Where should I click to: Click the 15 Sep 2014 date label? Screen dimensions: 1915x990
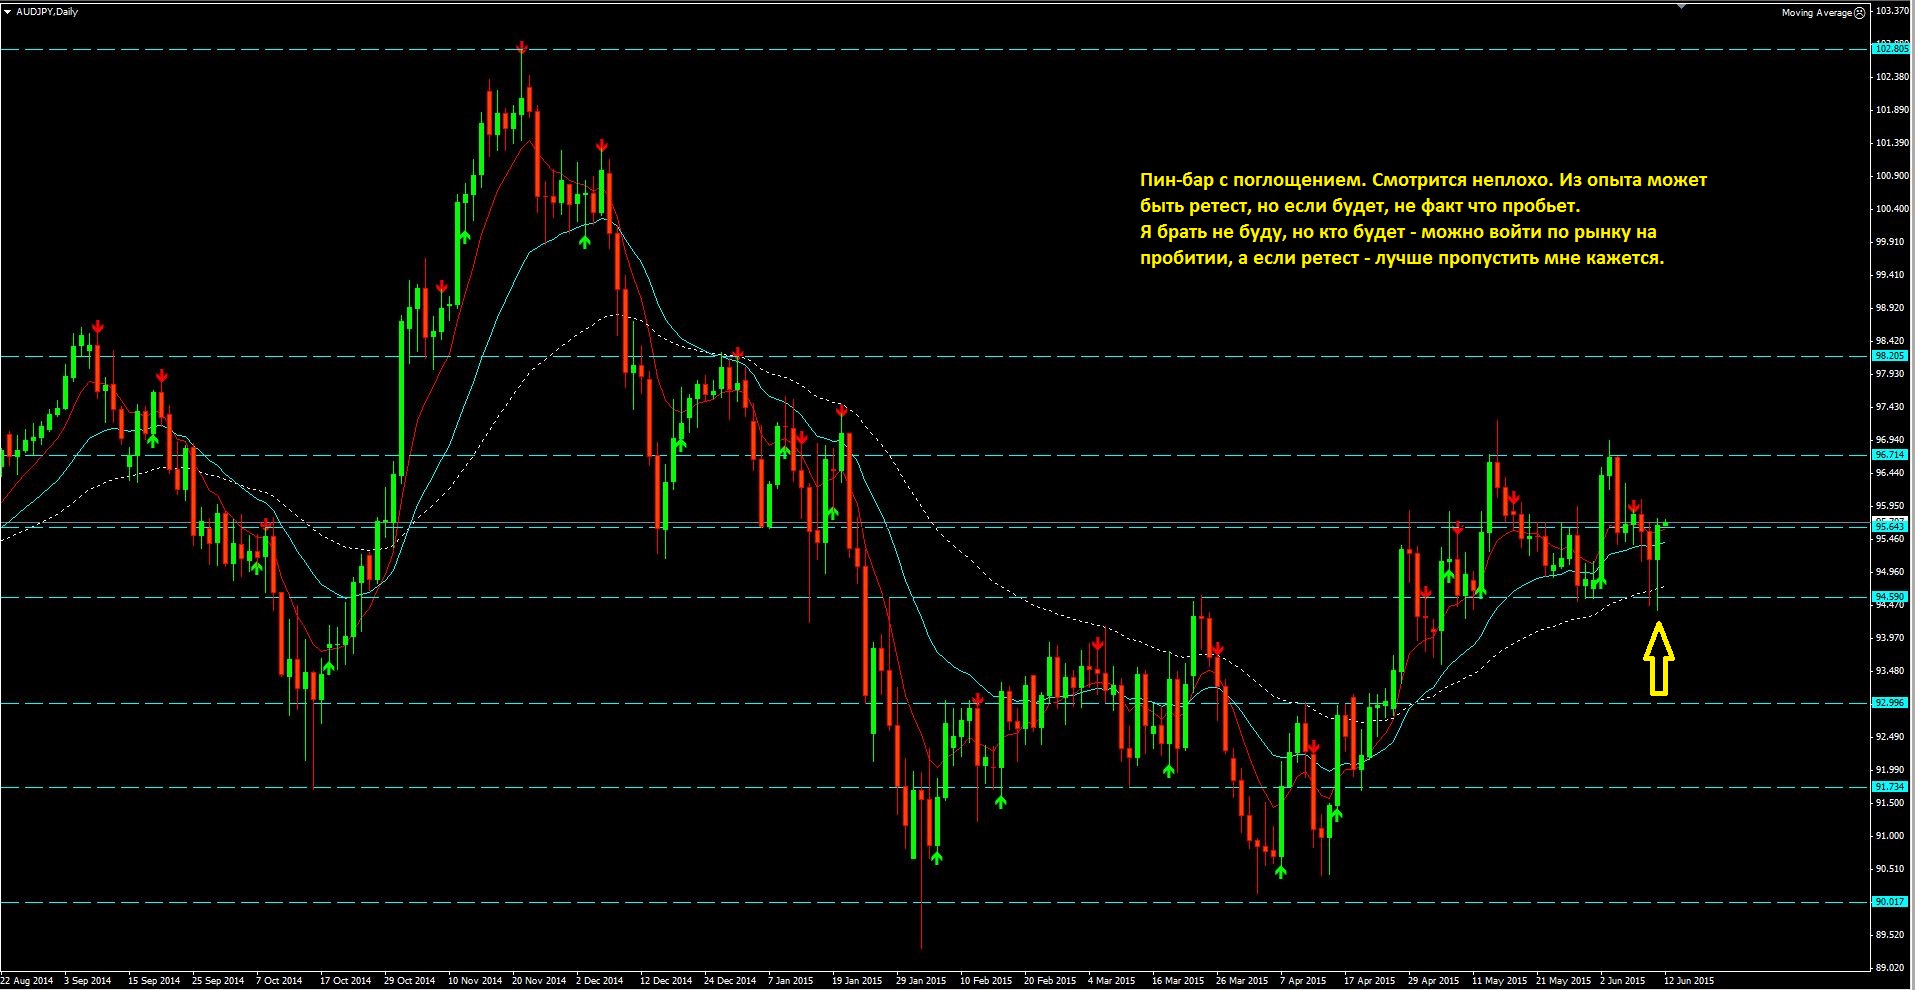154,981
